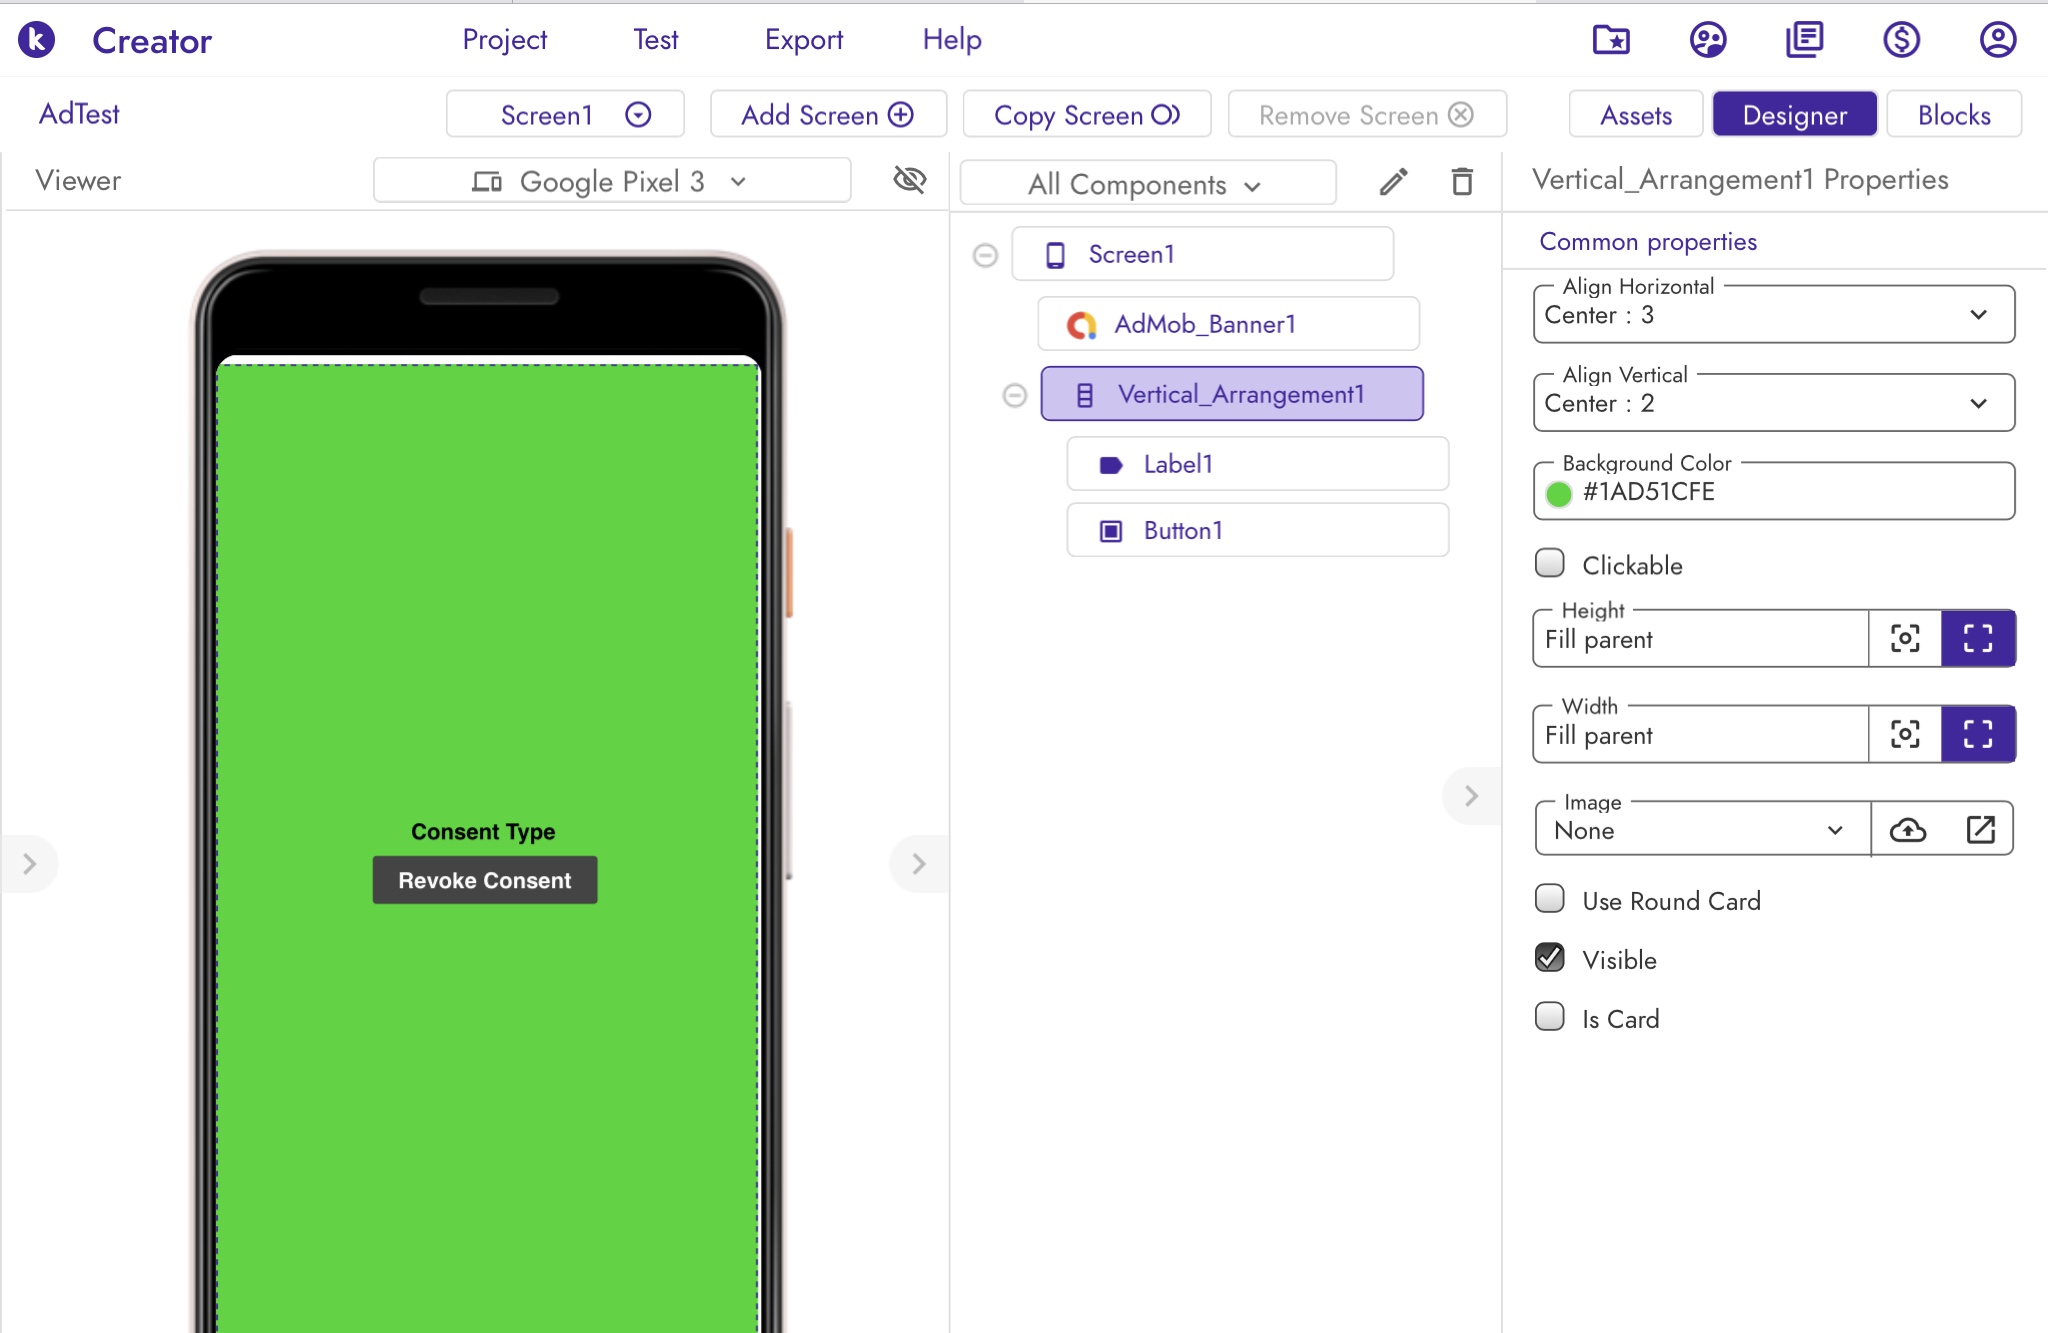Collapse the Vertical_Arrangement1 tree node
Screen dimensions: 2048x1333
[x=1015, y=395]
